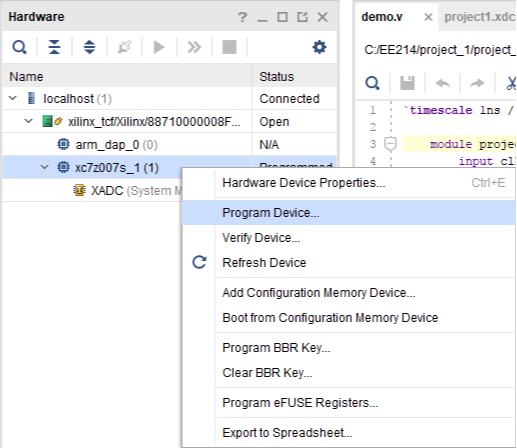This screenshot has height=448, width=517.
Task: Choose Program Device from context menu
Action: 349,213
